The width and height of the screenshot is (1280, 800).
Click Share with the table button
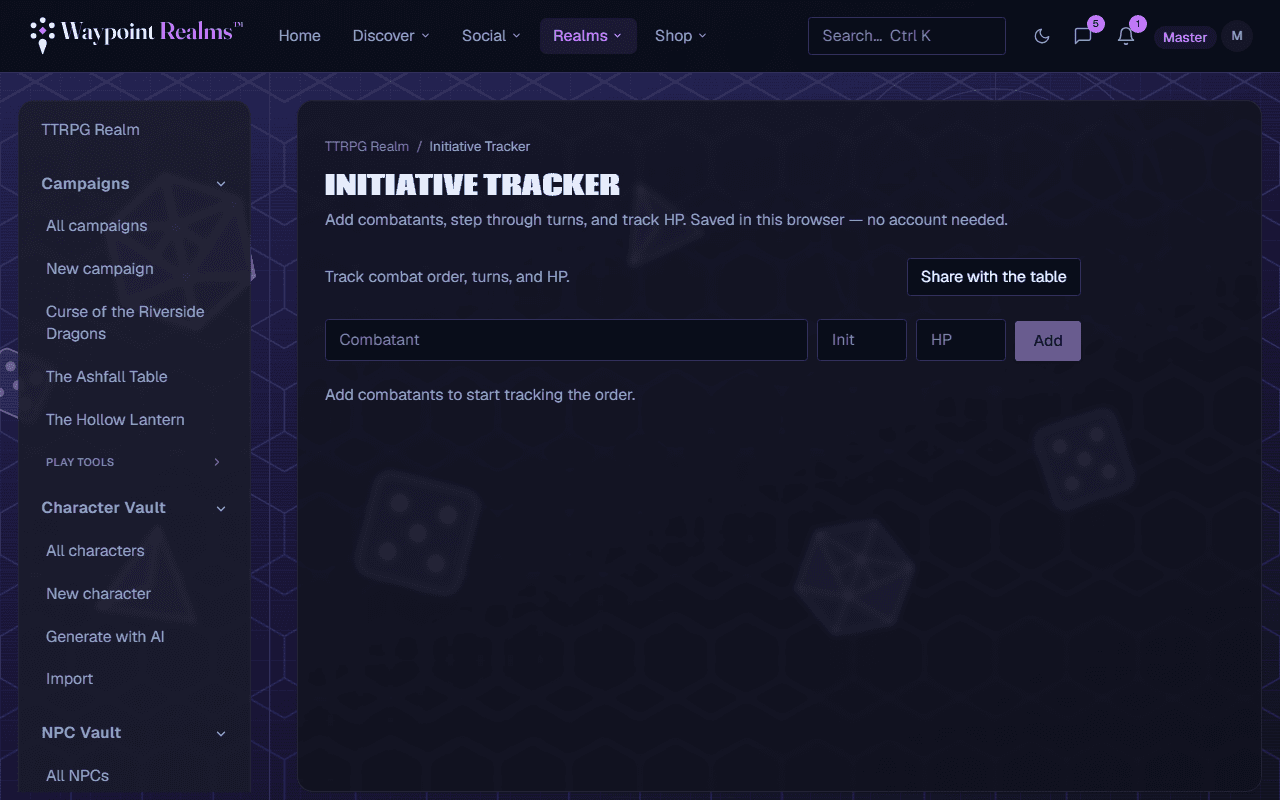(x=994, y=277)
